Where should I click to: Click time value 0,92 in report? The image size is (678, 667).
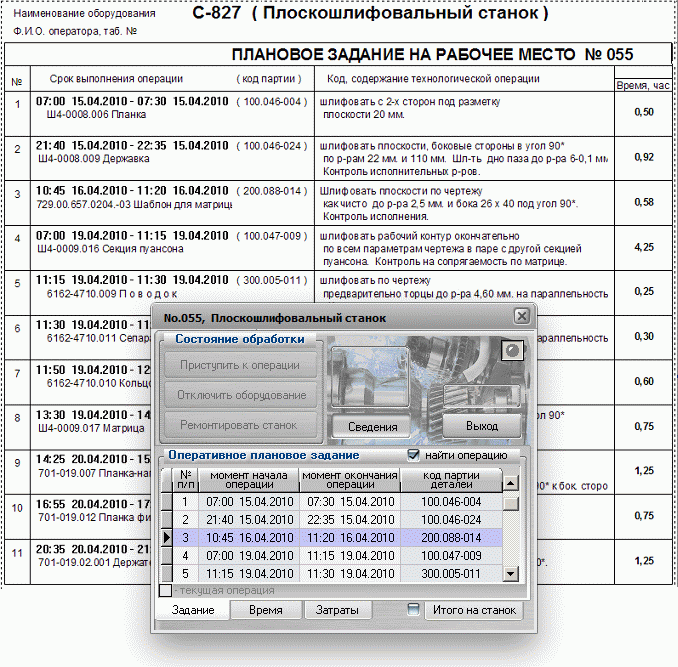pos(644,157)
